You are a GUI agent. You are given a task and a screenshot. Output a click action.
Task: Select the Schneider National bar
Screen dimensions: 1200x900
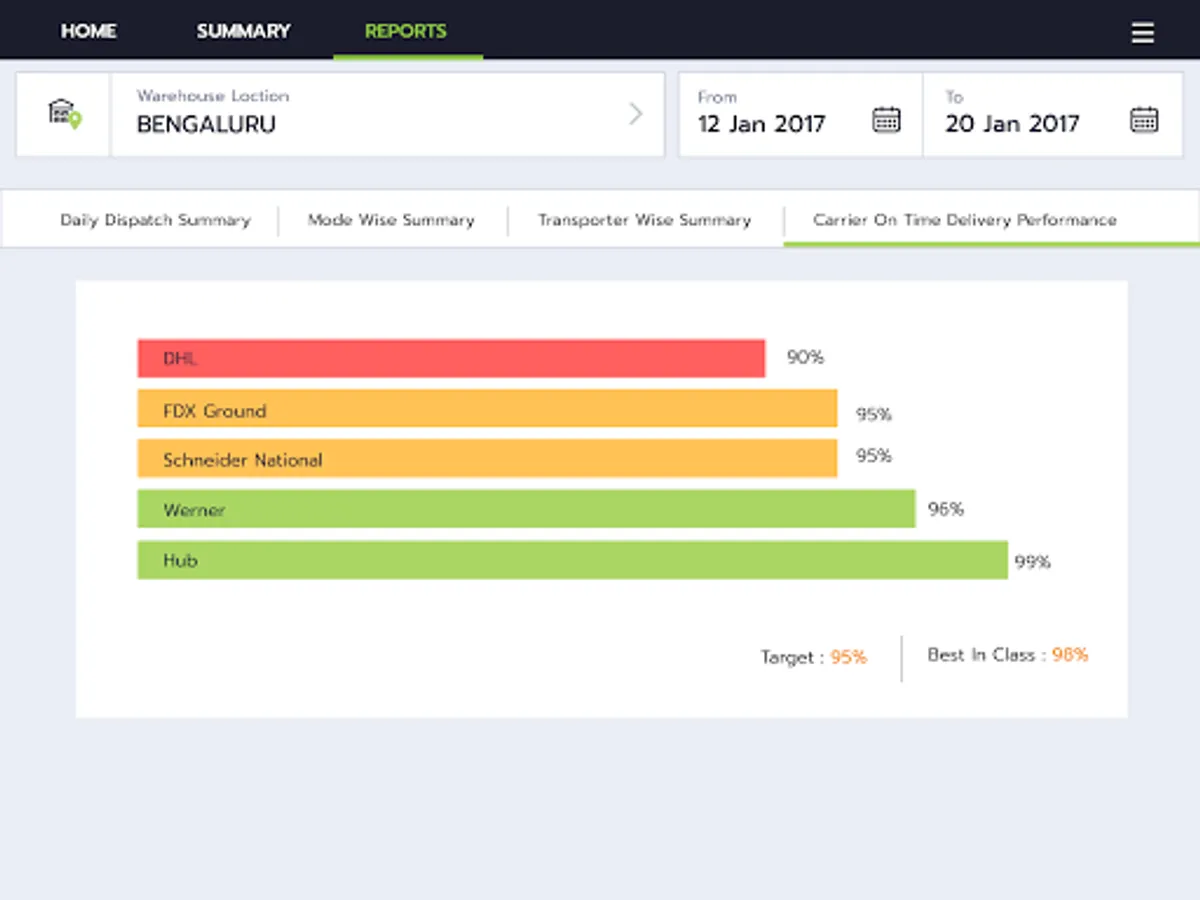point(487,458)
